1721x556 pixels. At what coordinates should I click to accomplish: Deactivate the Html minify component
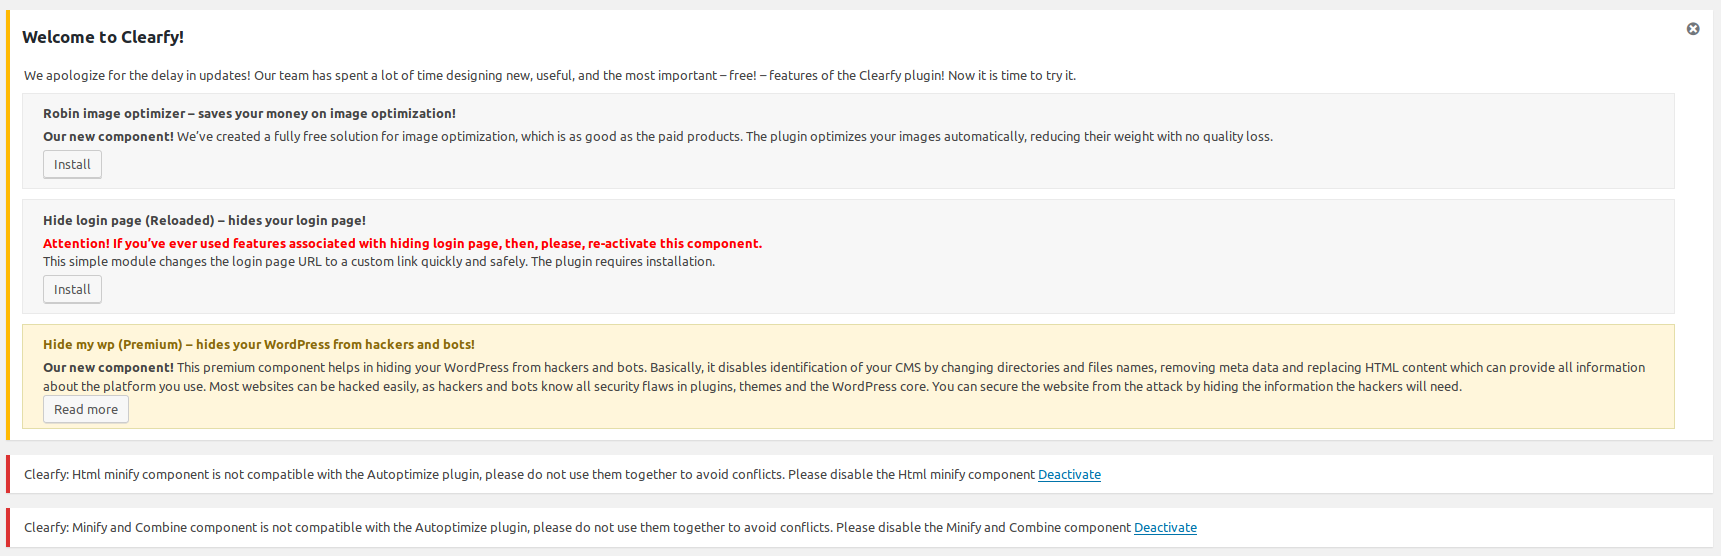pyautogui.click(x=1069, y=475)
